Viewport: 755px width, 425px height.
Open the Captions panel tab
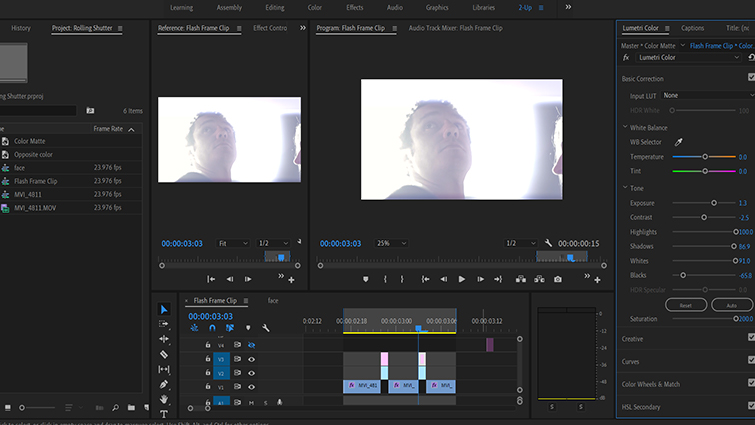(693, 28)
